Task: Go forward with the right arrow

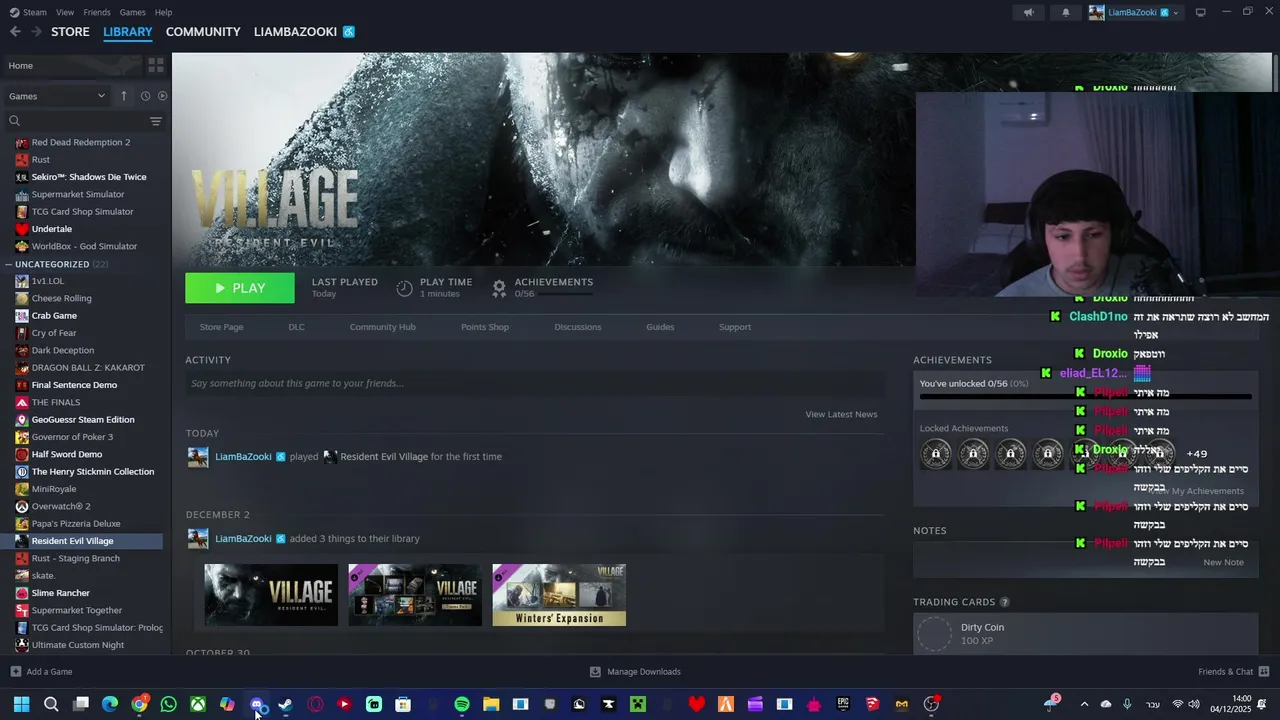Action: click(x=36, y=32)
